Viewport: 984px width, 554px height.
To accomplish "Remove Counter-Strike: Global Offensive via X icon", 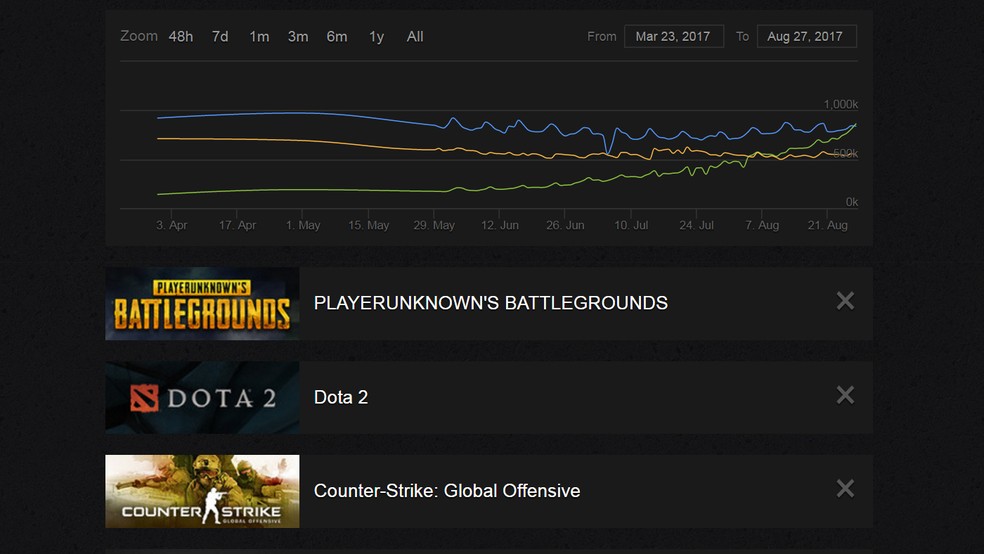I will point(845,489).
